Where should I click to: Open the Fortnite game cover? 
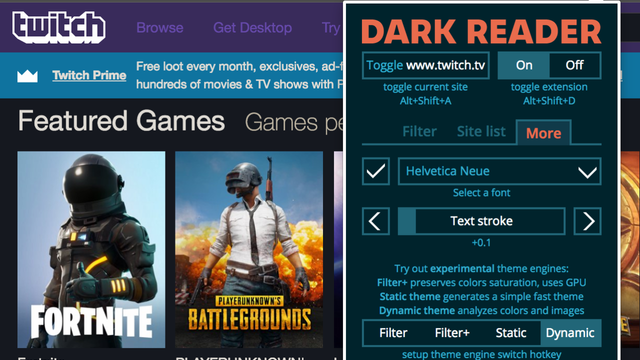tap(91, 249)
